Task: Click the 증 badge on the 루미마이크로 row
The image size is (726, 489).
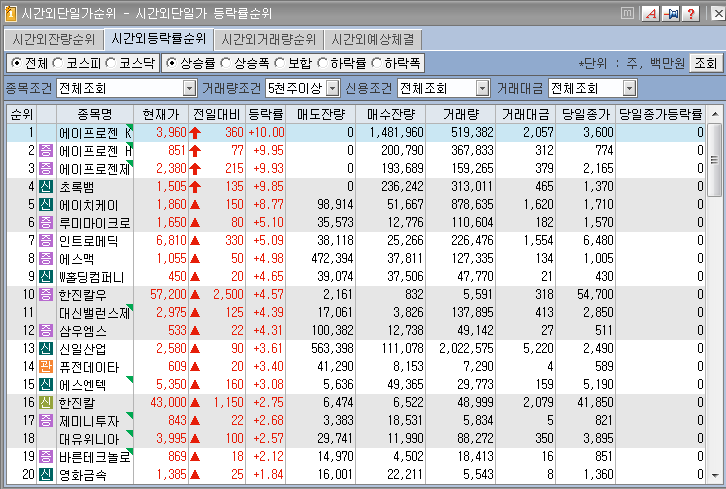Action: tap(45, 222)
